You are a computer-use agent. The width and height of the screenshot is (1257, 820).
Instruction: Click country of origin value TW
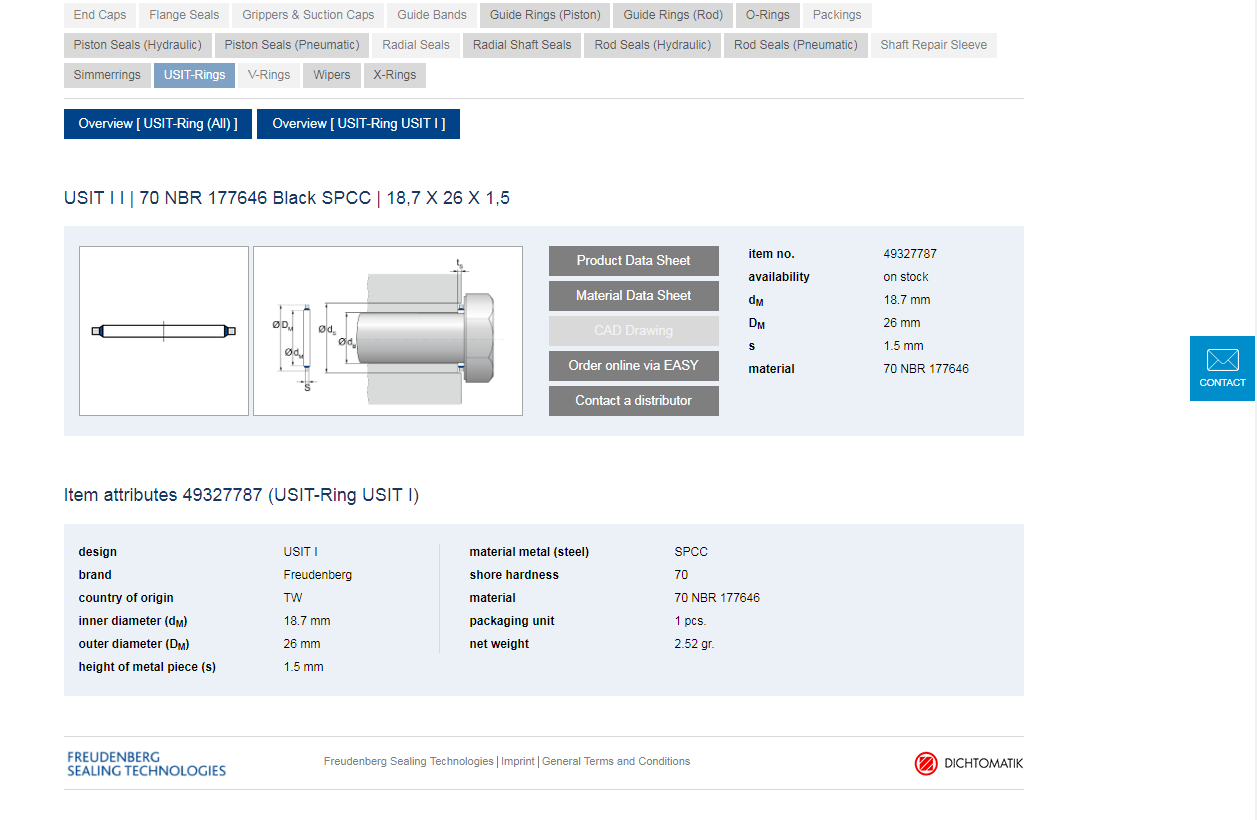pos(293,598)
